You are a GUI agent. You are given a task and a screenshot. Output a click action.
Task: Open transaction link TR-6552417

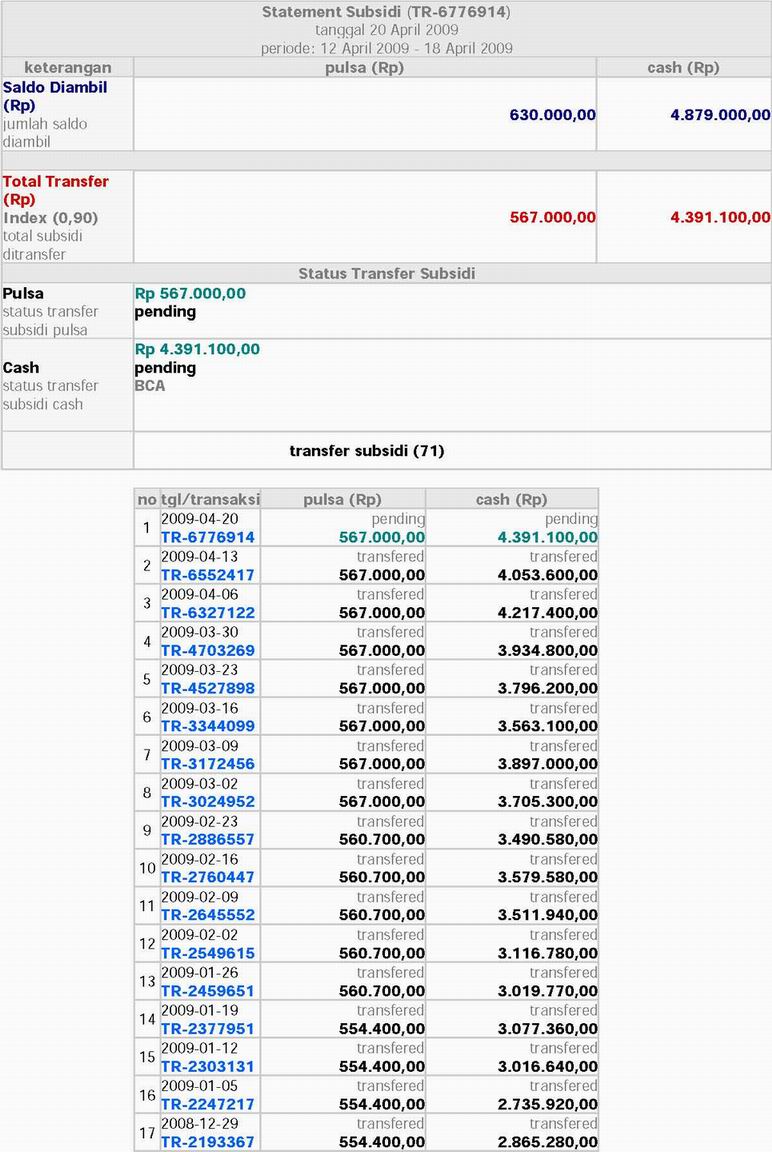pos(208,575)
